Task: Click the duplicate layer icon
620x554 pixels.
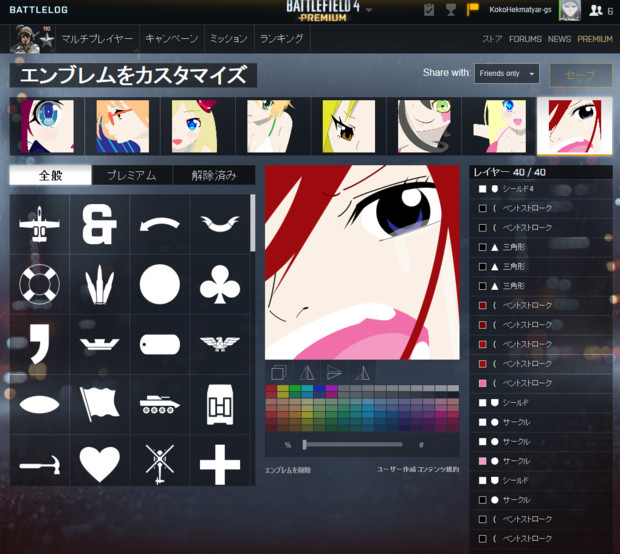Action: coord(279,372)
